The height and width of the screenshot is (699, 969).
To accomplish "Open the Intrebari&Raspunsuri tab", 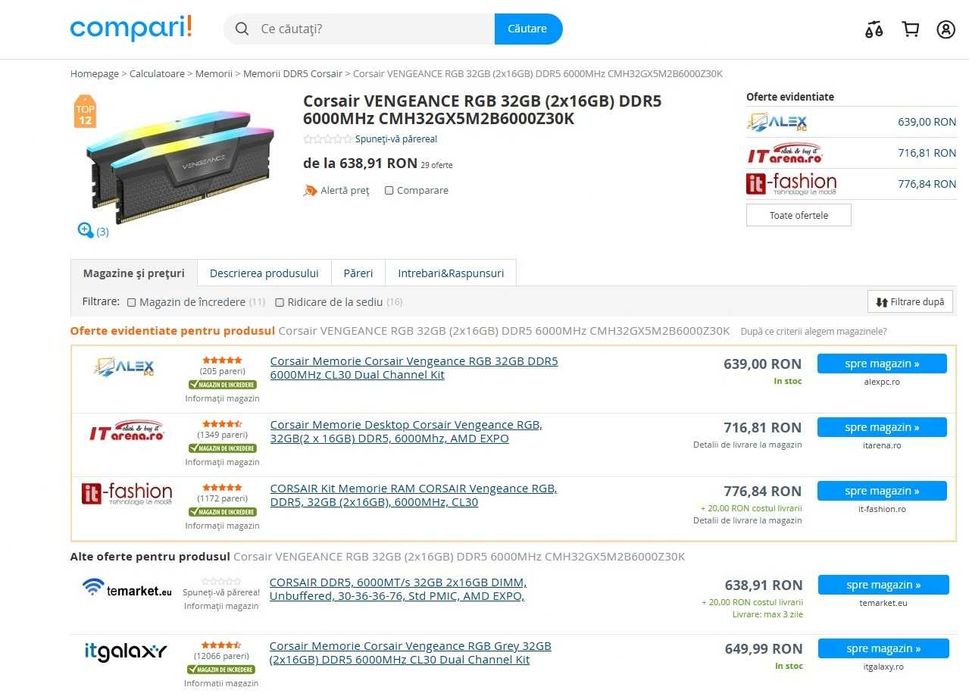I will coord(451,273).
